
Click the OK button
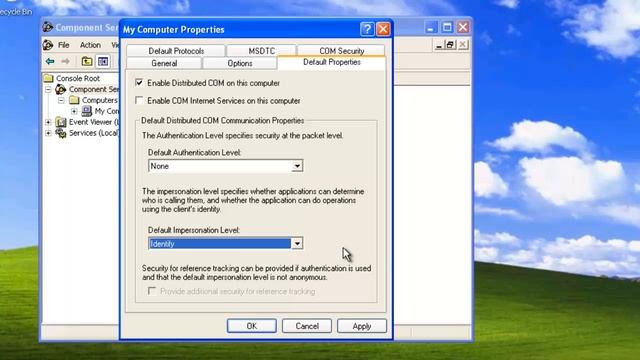pyautogui.click(x=251, y=326)
